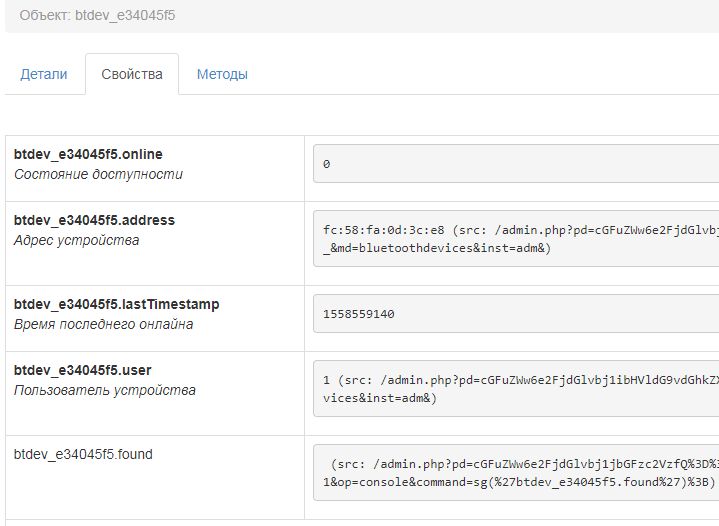Select the btdev_e34045f5.found property name
Screen dimensions: 719x526
click(x=83, y=454)
